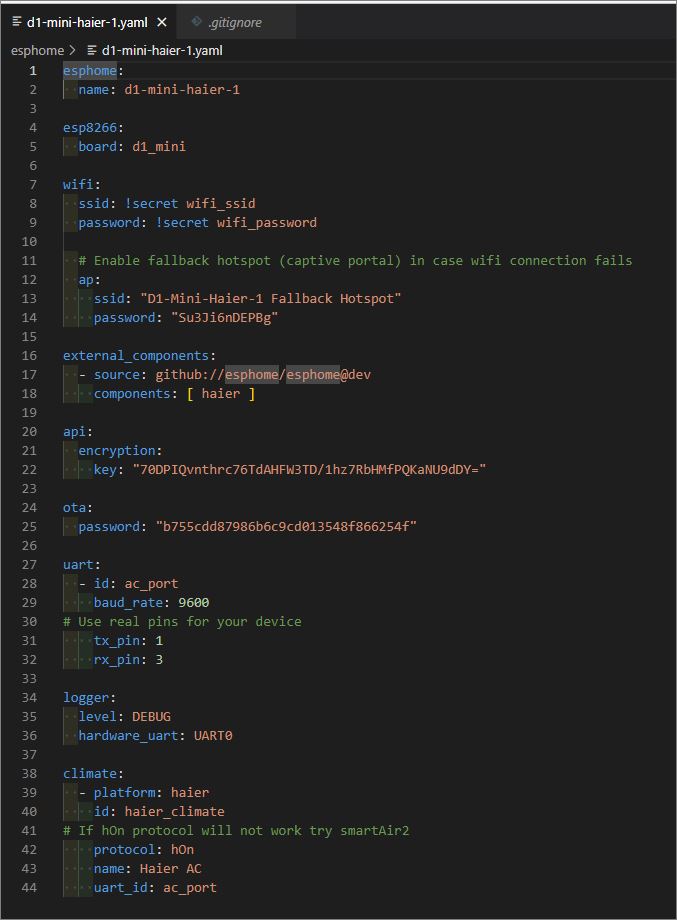677x920 pixels.
Task: Select the d1-mini-haier-1.yaml tab label
Action: [x=87, y=22]
